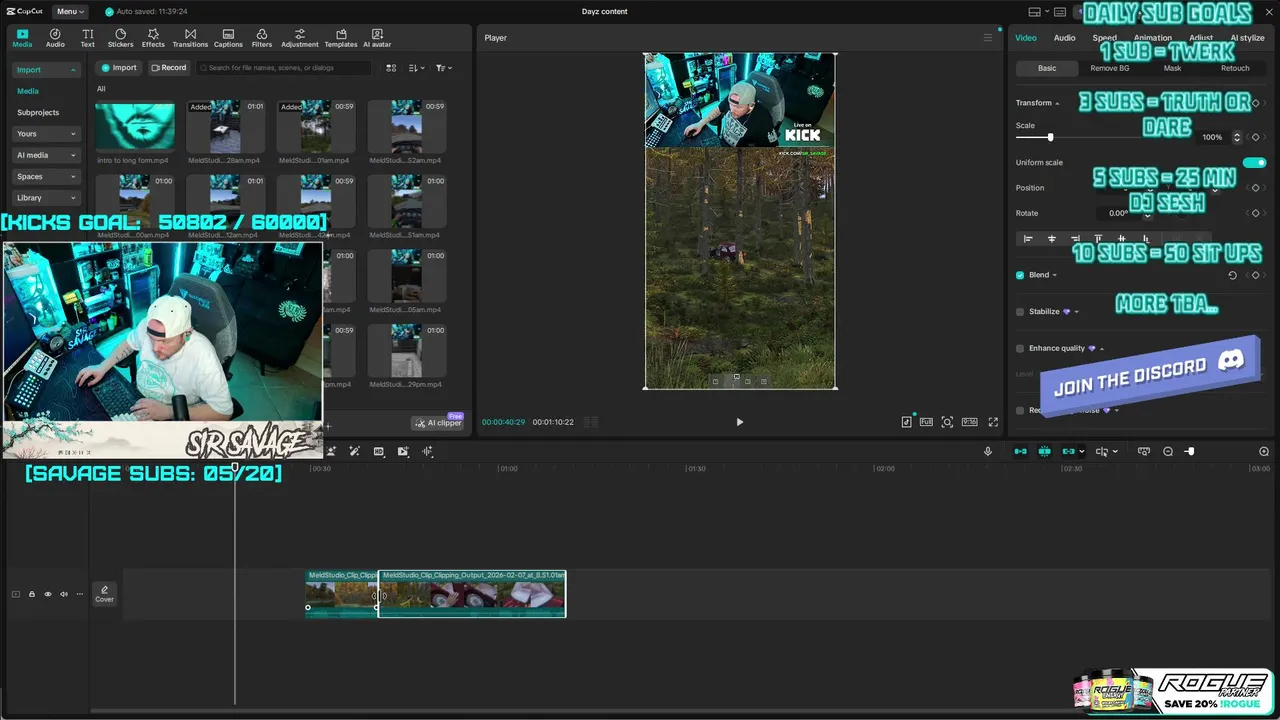Click the 9:16 aspect ratio icon
Image resolution: width=1280 pixels, height=720 pixels.
pos(969,422)
